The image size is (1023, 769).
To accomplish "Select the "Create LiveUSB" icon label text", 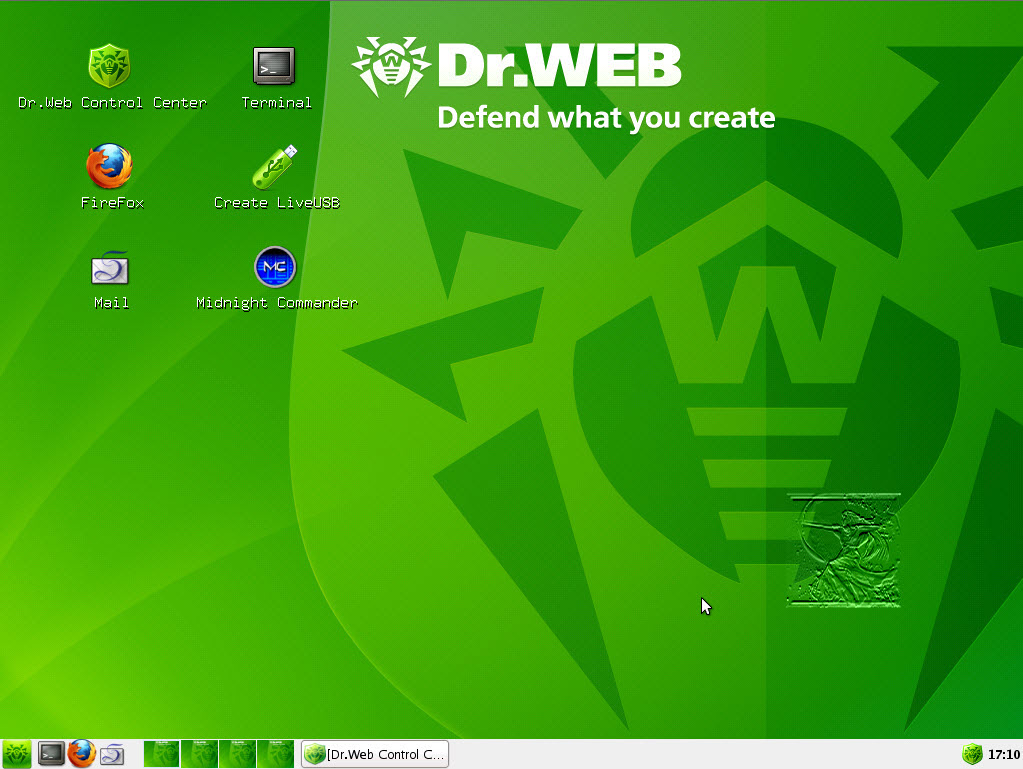I will click(277, 203).
